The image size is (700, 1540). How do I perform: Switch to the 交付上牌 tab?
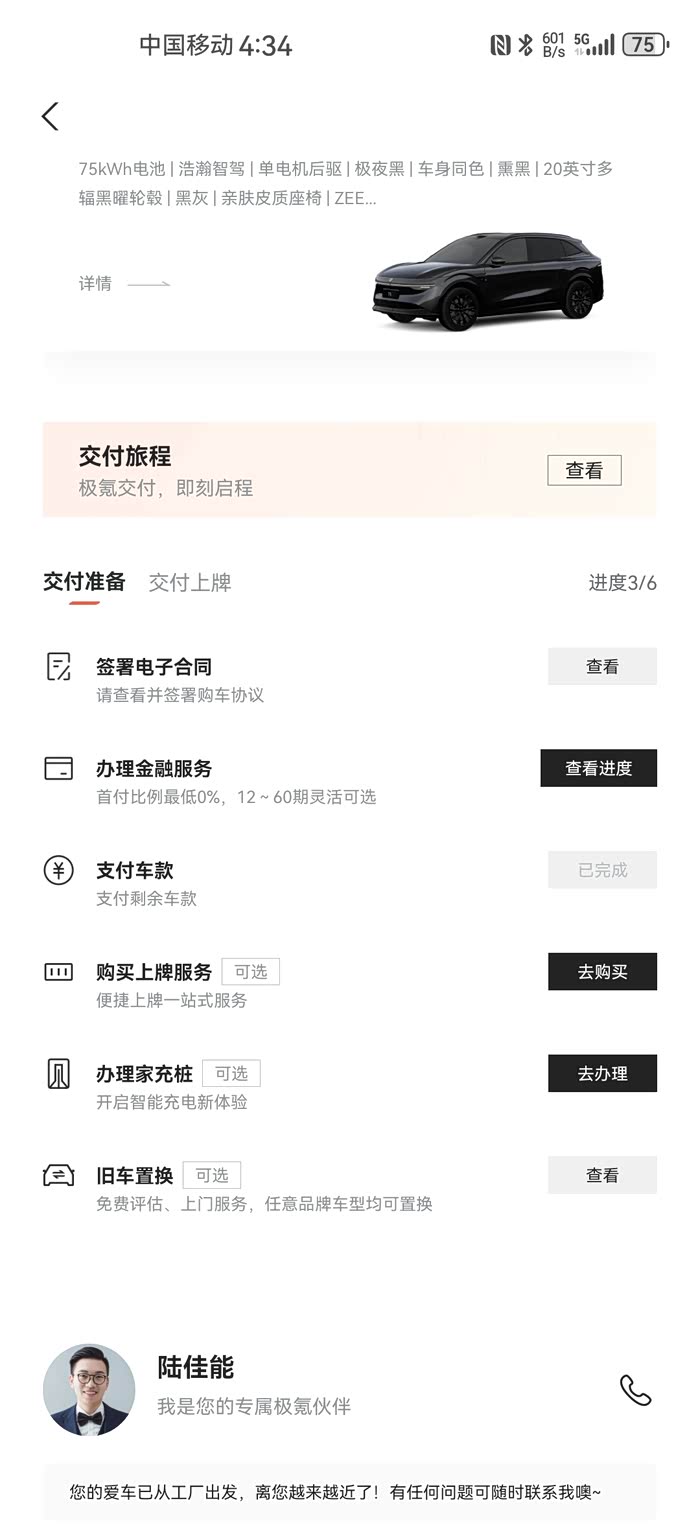(190, 583)
